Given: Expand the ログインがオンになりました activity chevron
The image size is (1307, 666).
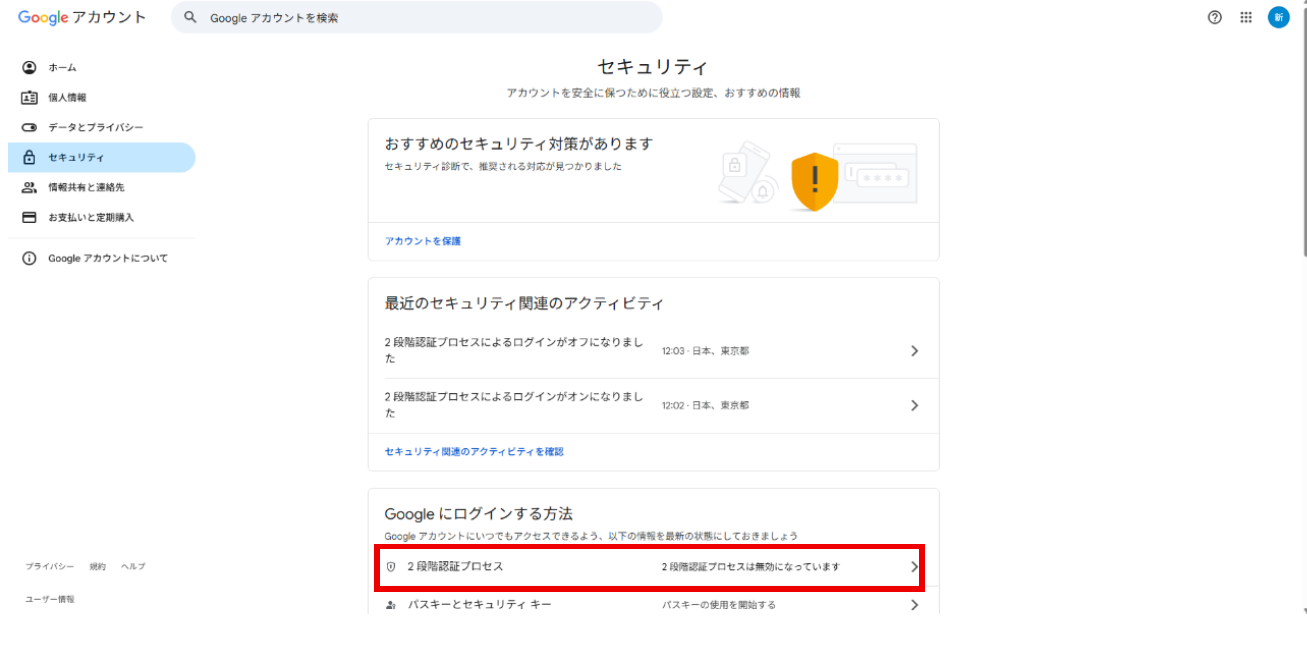Looking at the screenshot, I should click(x=914, y=406).
